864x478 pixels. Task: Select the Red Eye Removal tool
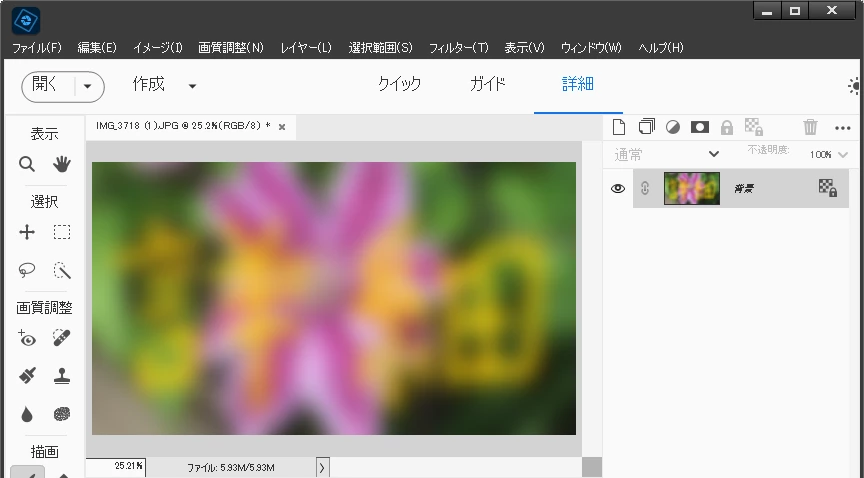(x=26, y=338)
